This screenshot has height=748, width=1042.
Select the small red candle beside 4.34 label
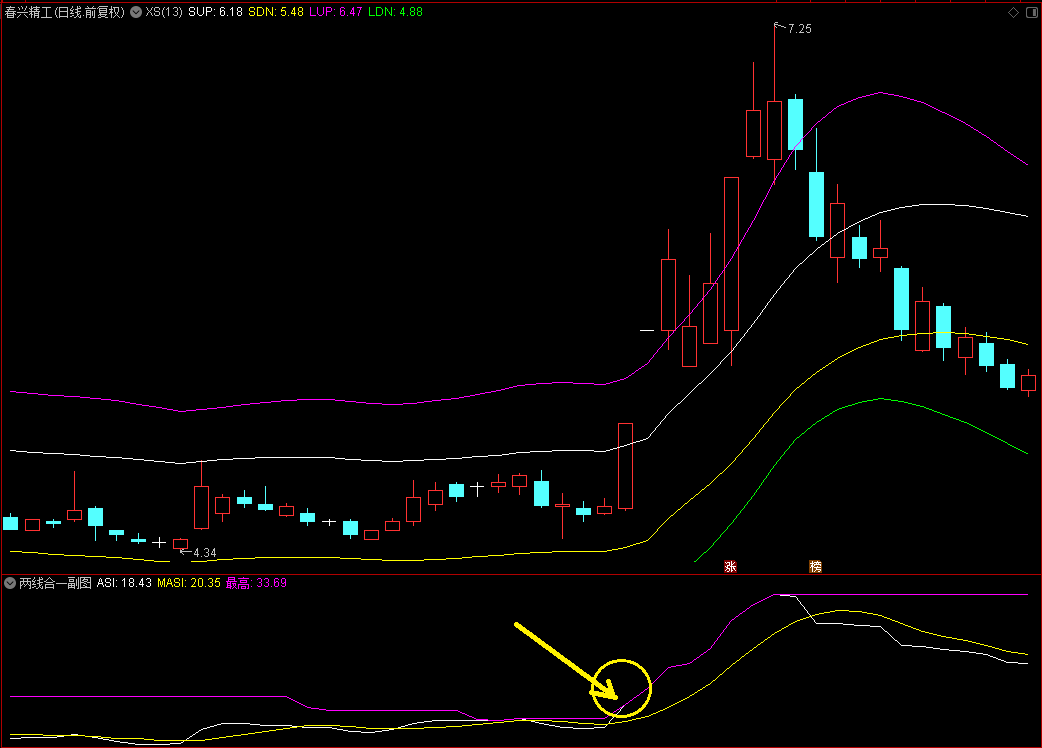coord(180,544)
